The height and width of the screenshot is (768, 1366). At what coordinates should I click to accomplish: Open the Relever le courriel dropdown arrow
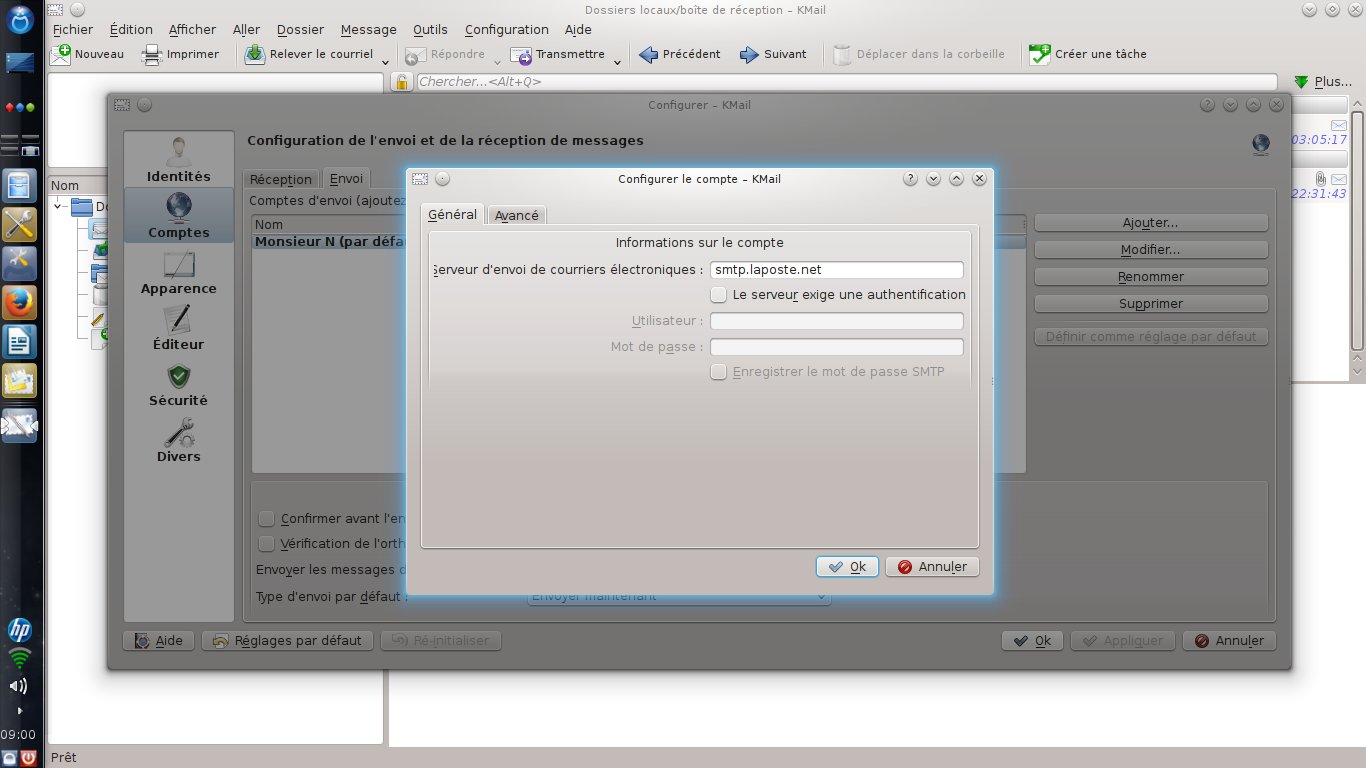(386, 62)
